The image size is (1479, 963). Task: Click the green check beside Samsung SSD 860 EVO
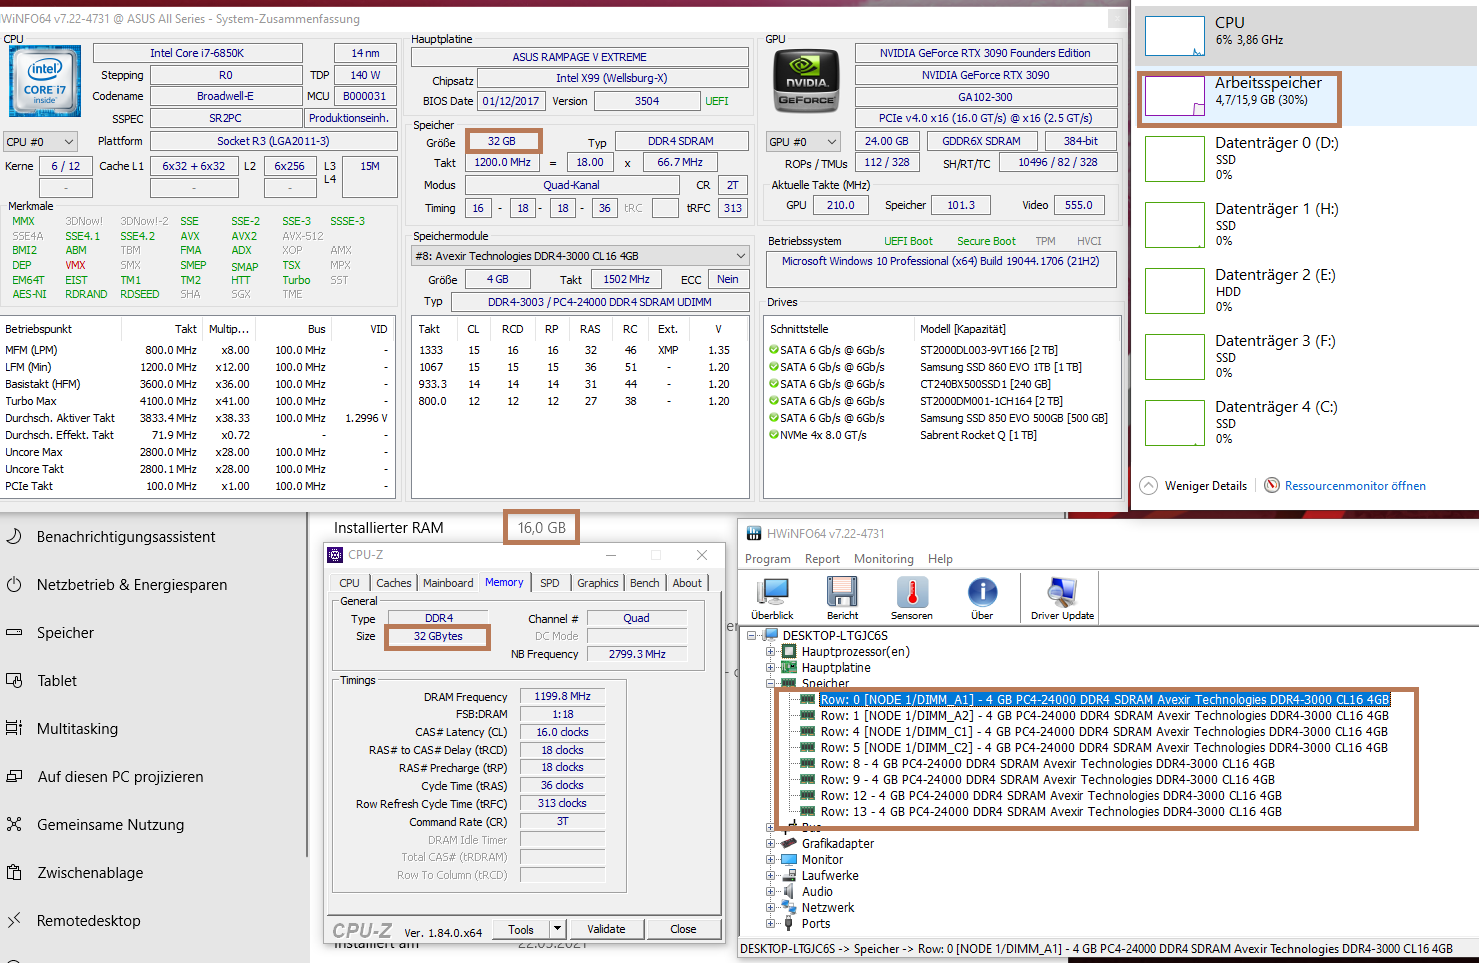773,367
